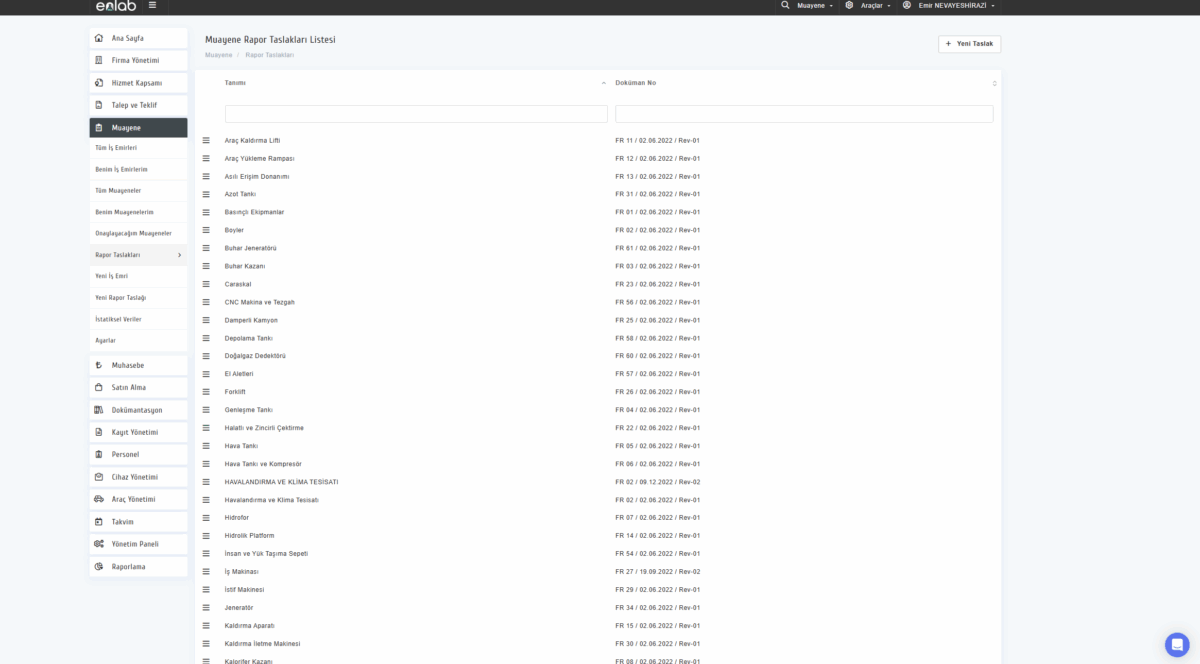Click row menu icon for Buhar Kazanı
Viewport: 1200px width, 664px height.
[x=206, y=266]
